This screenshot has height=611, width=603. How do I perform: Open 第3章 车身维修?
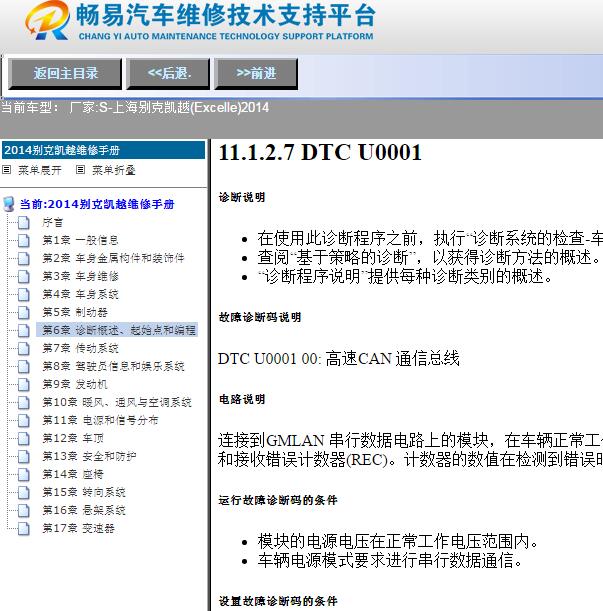[x=80, y=276]
